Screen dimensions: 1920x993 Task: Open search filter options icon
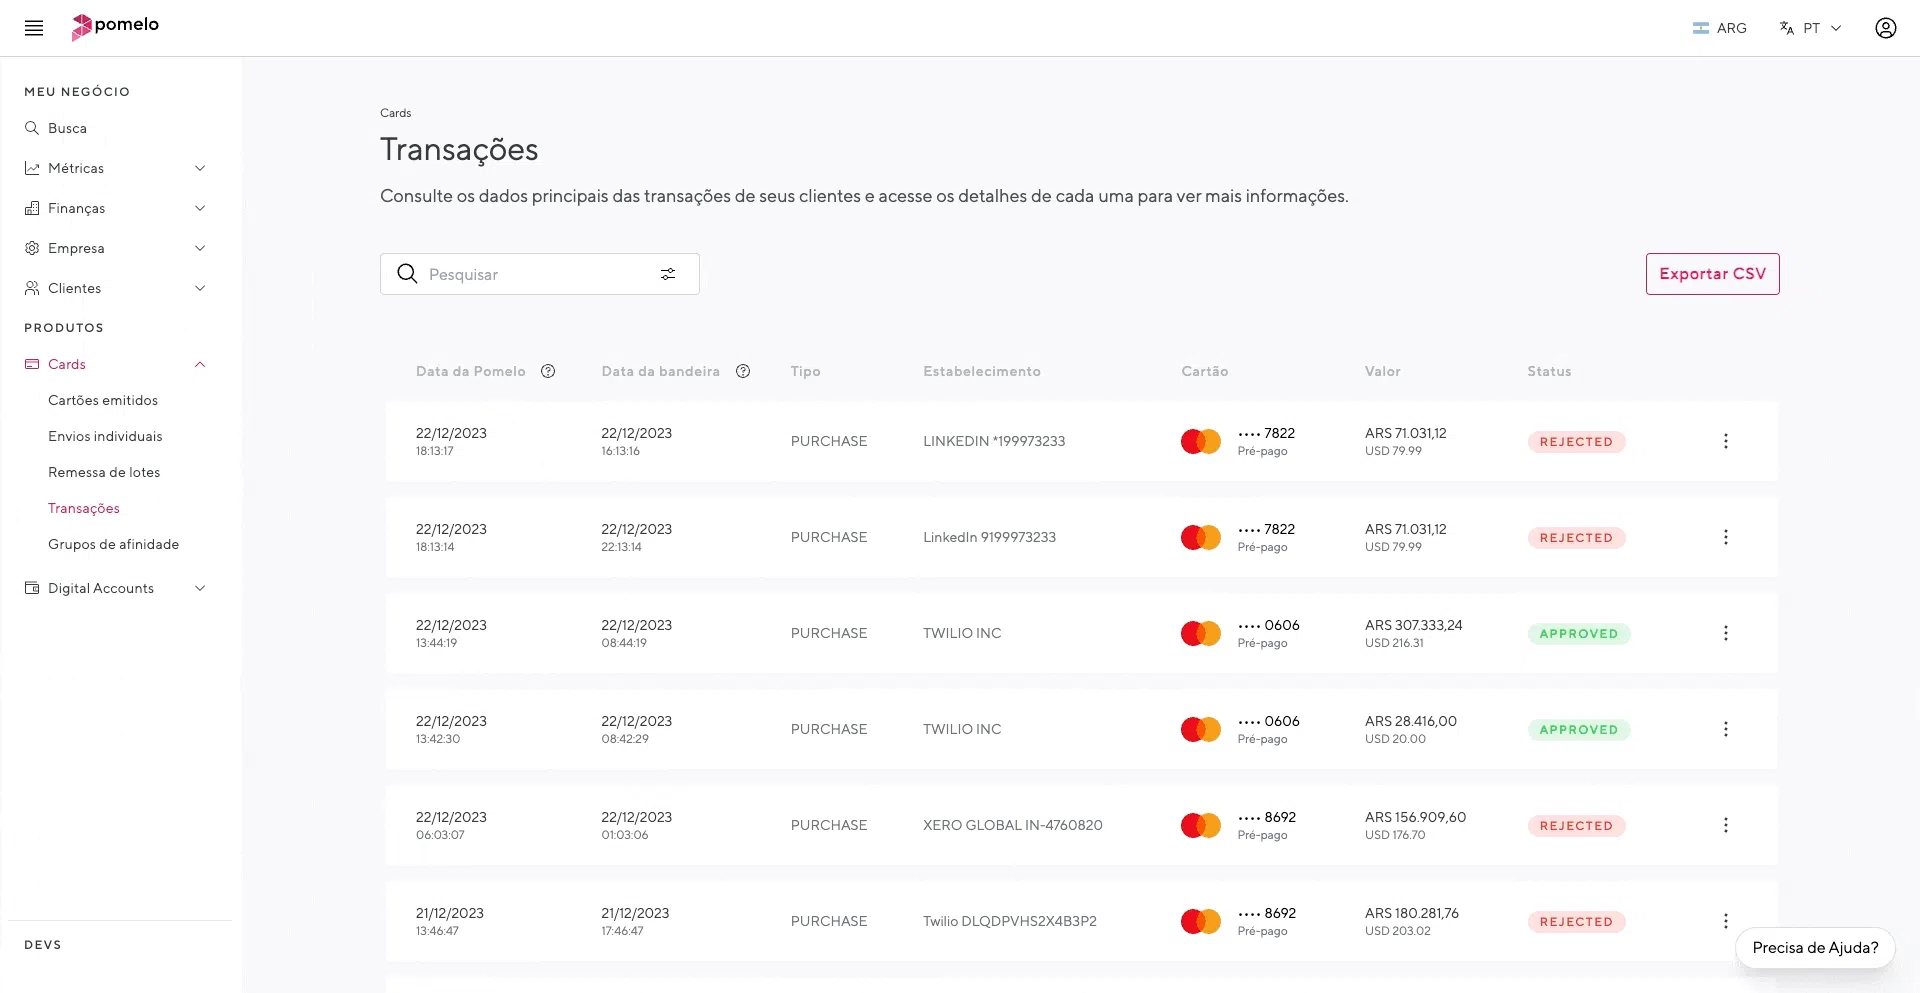click(x=668, y=274)
